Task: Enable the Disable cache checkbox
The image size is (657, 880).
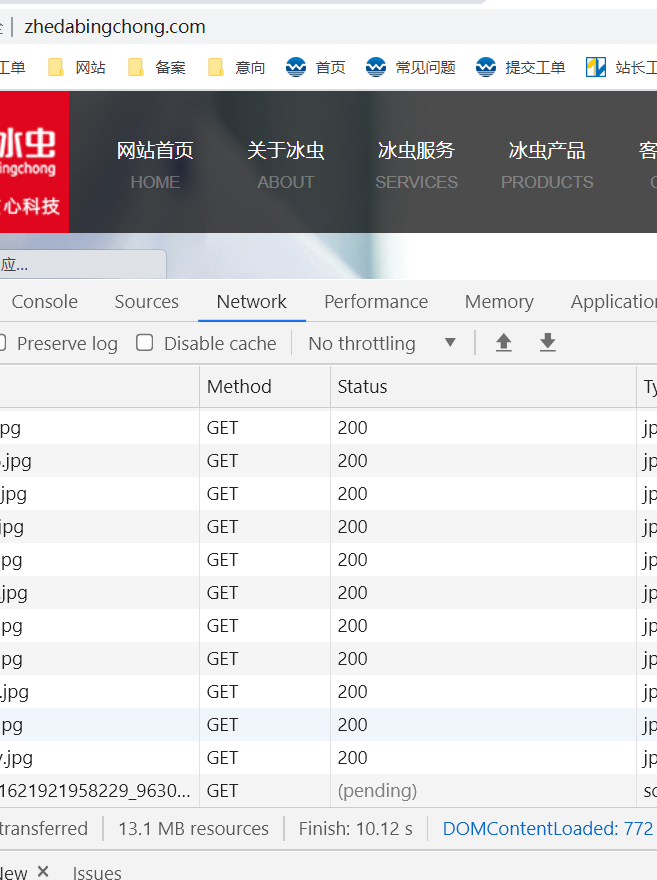Action: [x=145, y=343]
